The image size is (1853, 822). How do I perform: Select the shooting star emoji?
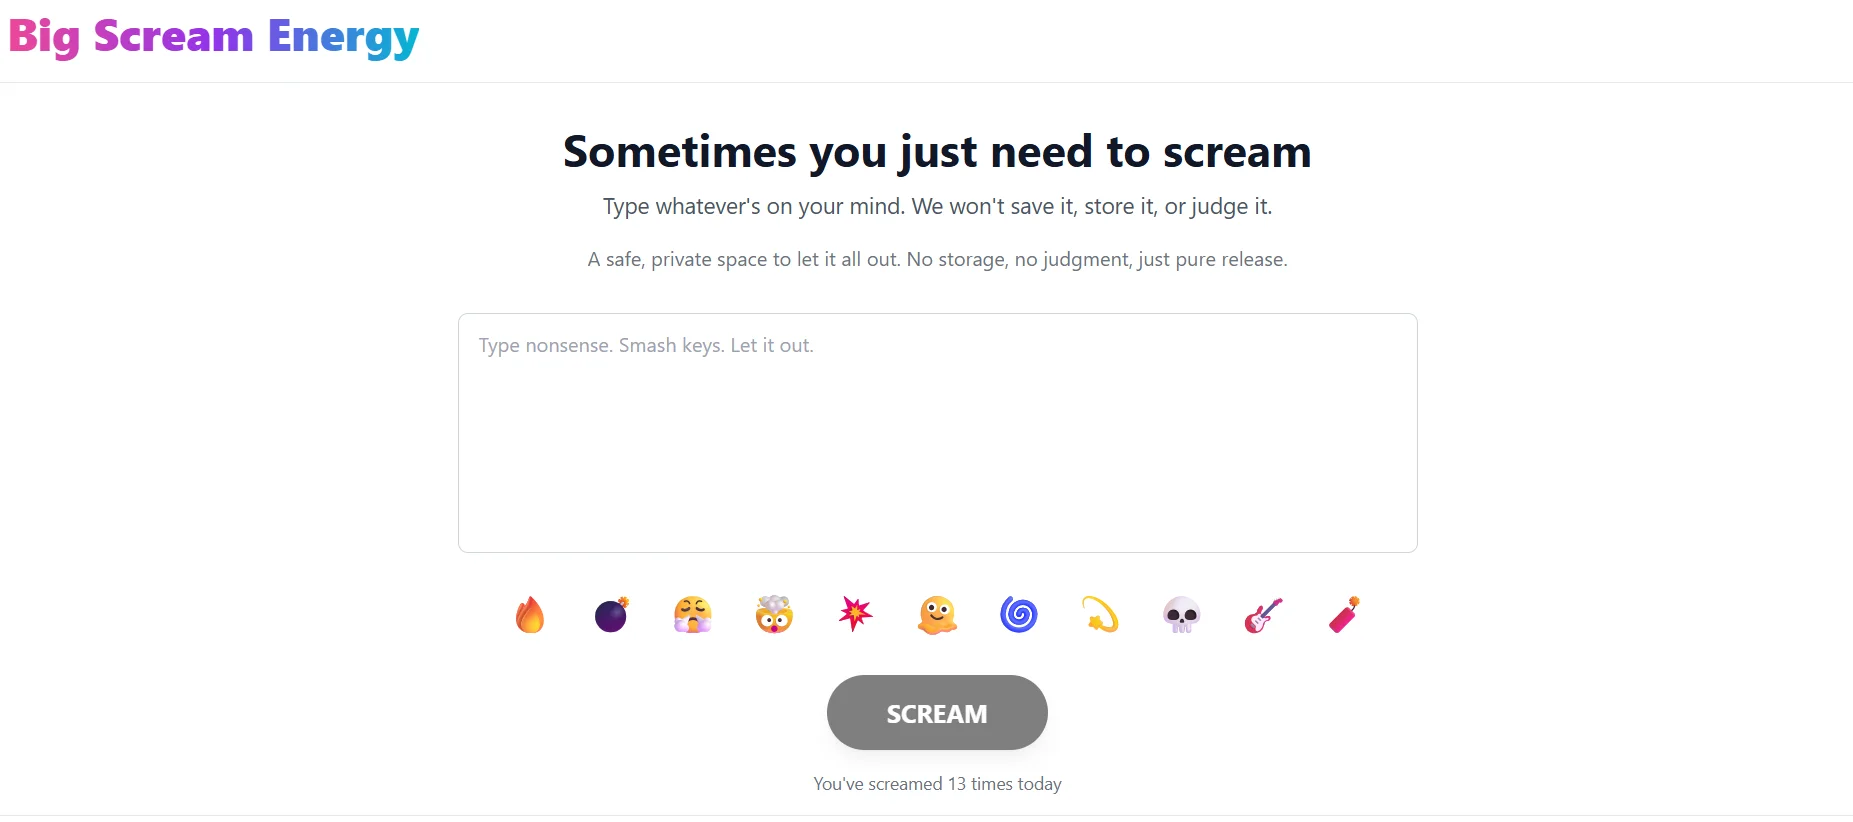click(x=1100, y=615)
